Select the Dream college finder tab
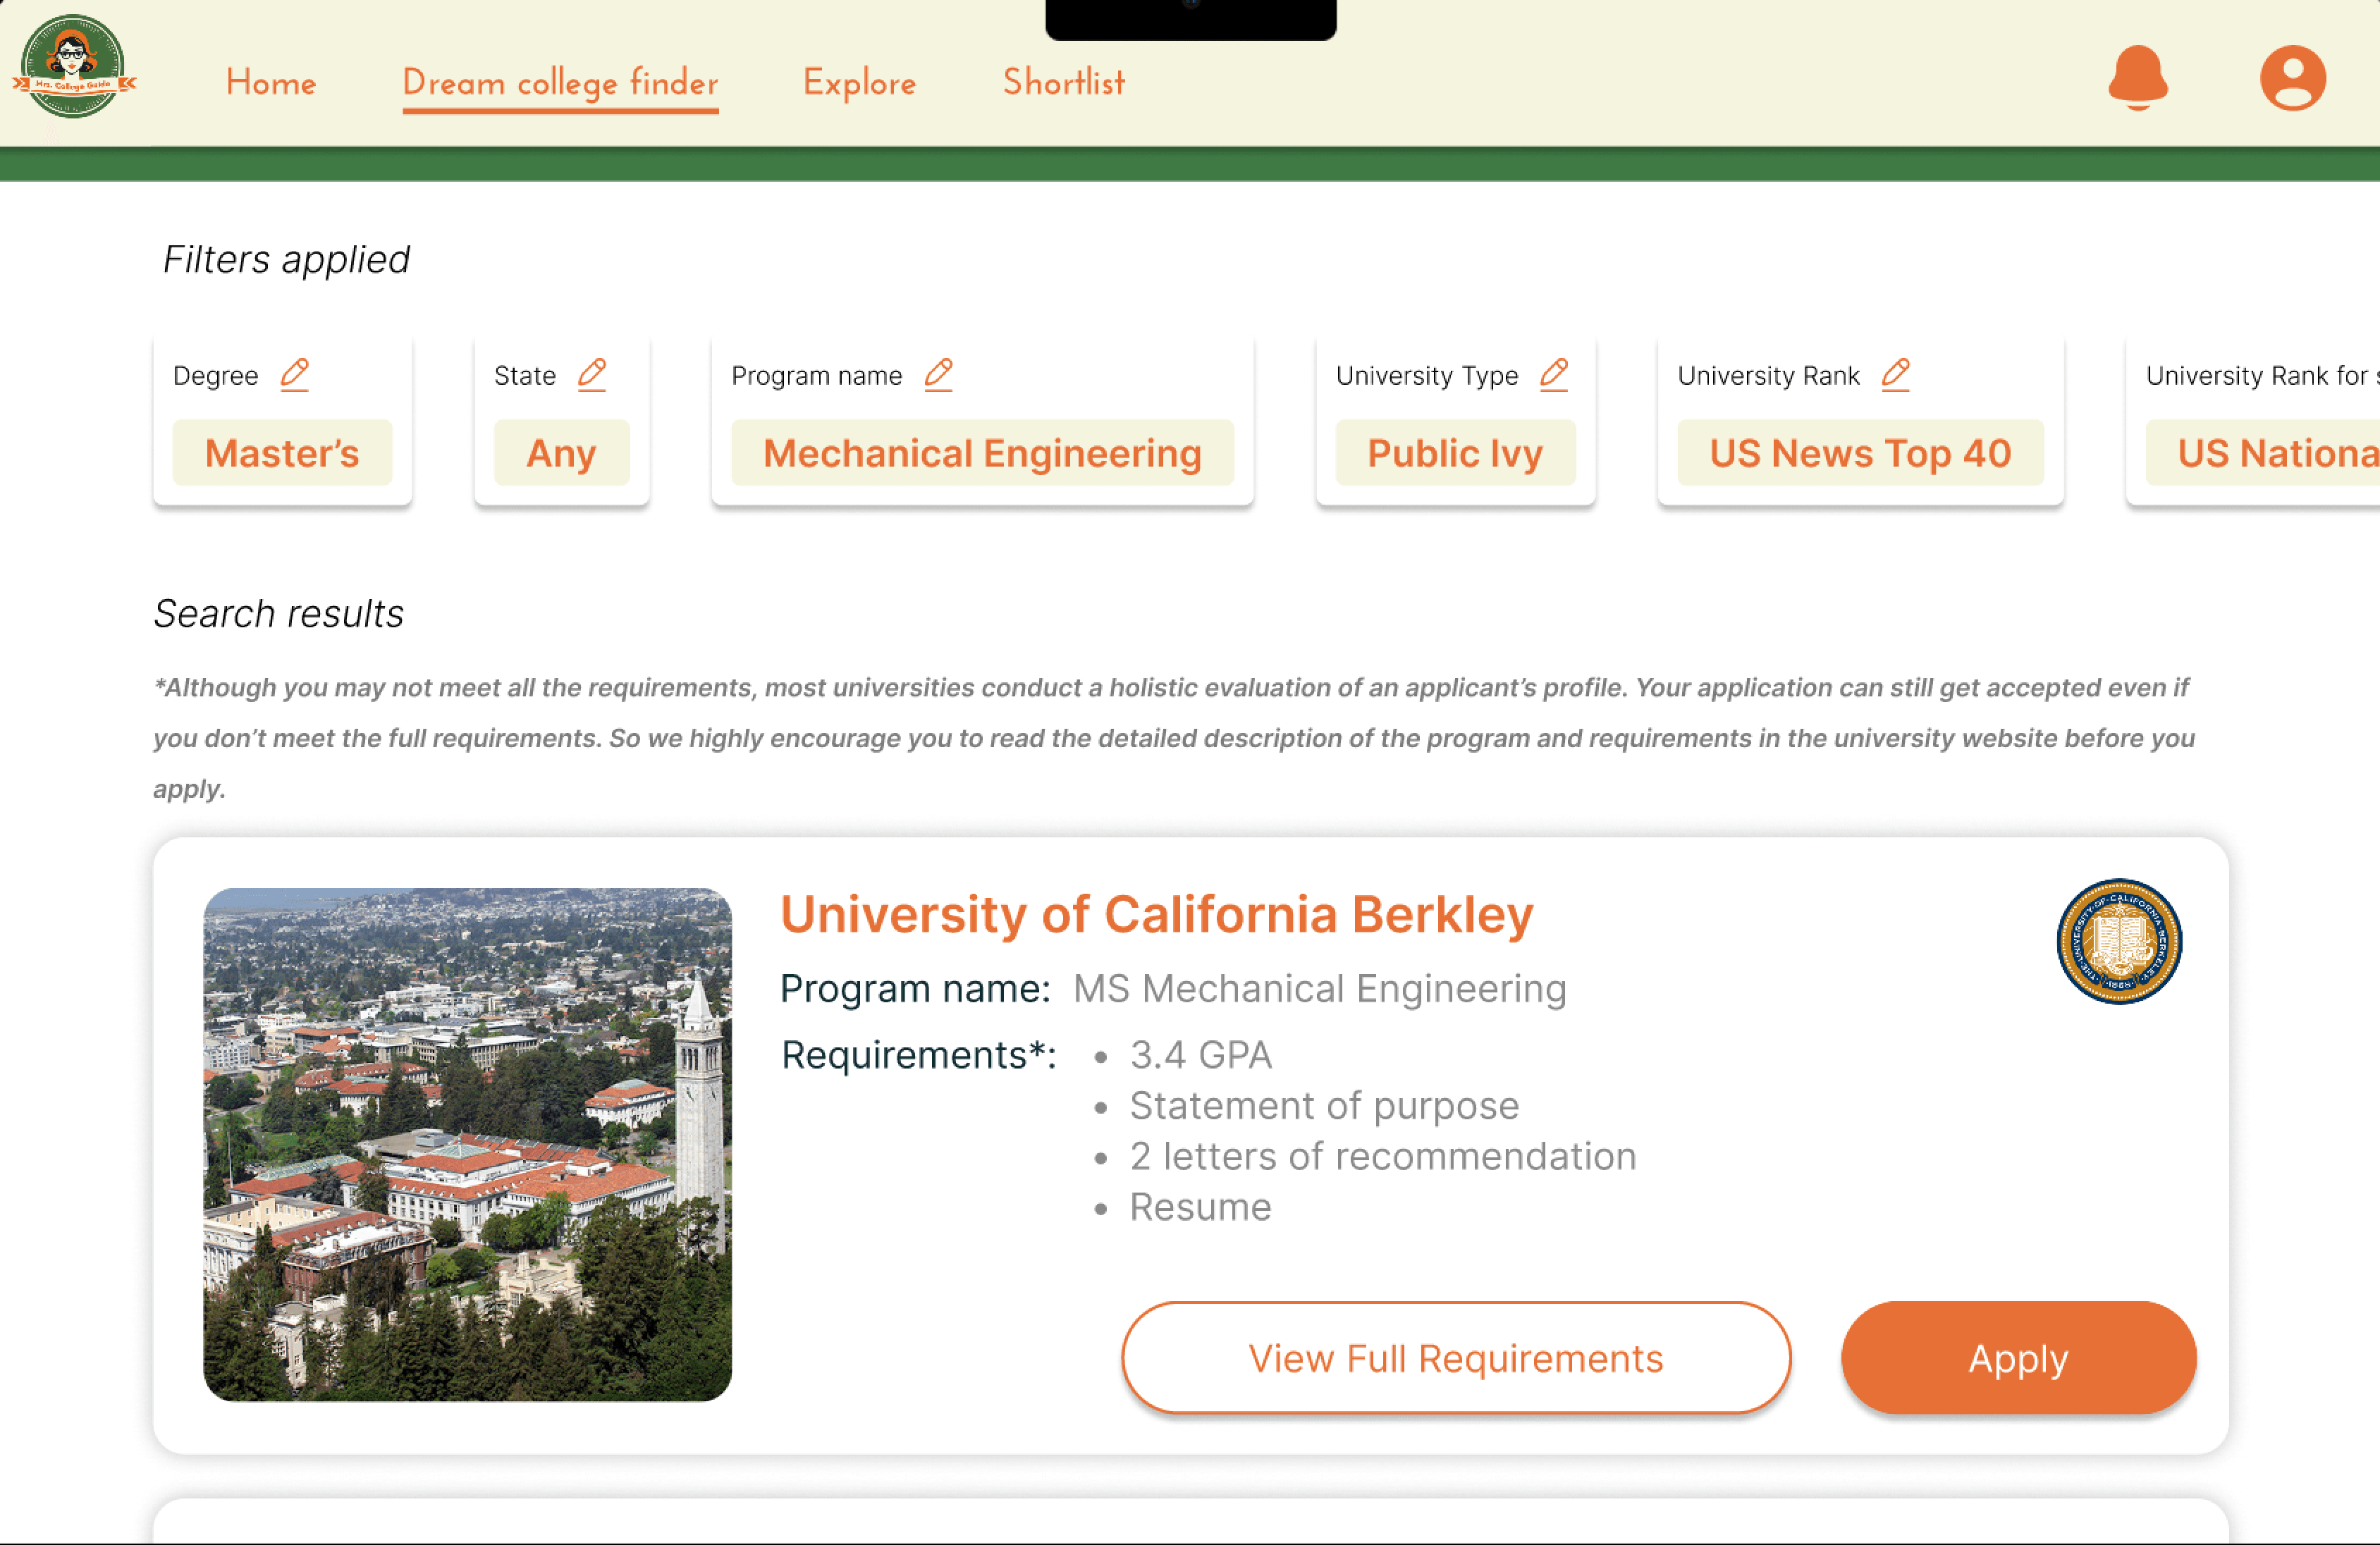The image size is (2380, 1545). [x=560, y=84]
